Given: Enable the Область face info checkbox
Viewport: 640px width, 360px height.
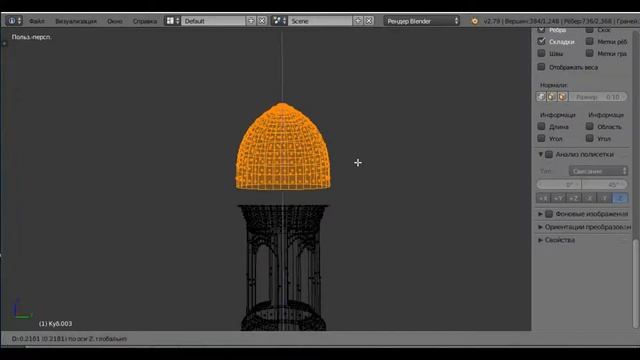Looking at the screenshot, I should pyautogui.click(x=589, y=126).
